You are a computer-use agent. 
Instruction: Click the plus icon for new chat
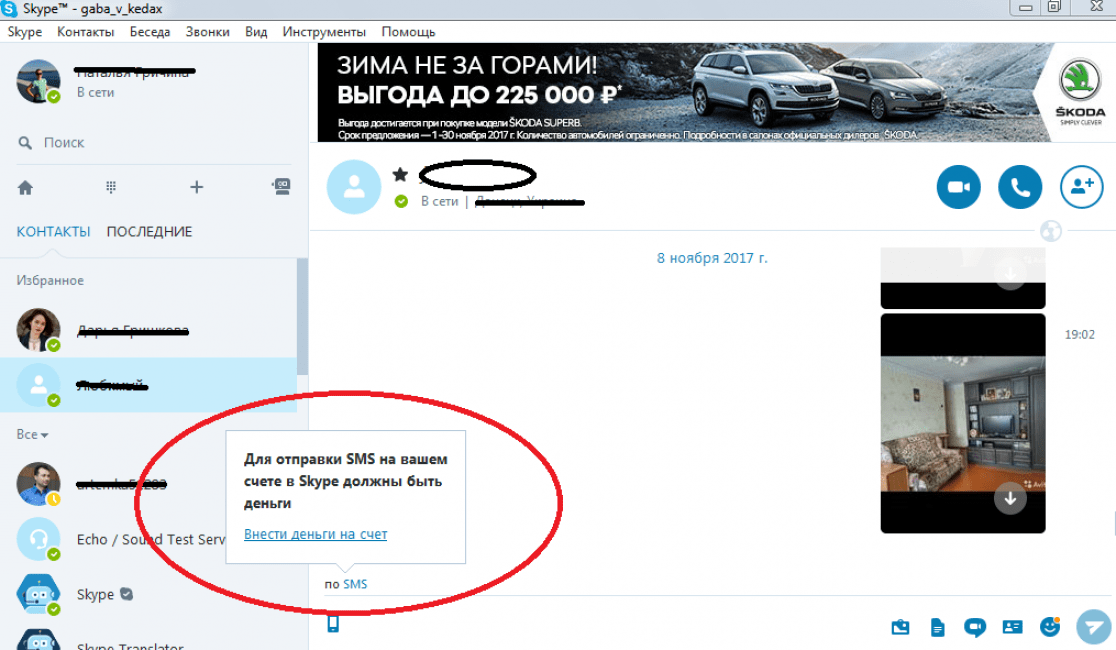click(196, 187)
